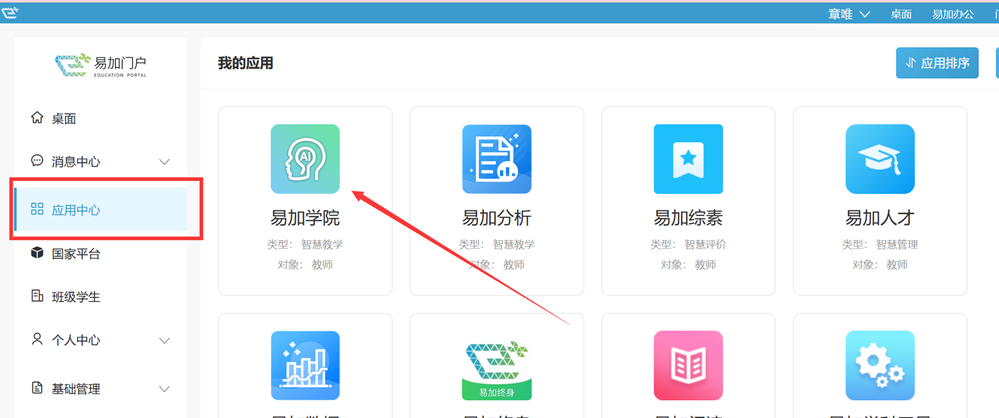The width and height of the screenshot is (999, 418).
Task: Open the 易加分析 report app icon
Action: pyautogui.click(x=497, y=159)
